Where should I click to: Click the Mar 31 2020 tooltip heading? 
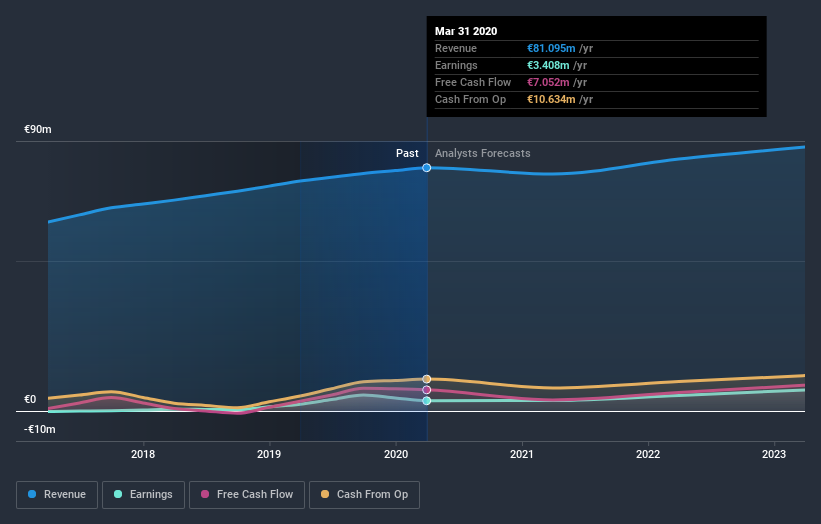pyautogui.click(x=466, y=31)
